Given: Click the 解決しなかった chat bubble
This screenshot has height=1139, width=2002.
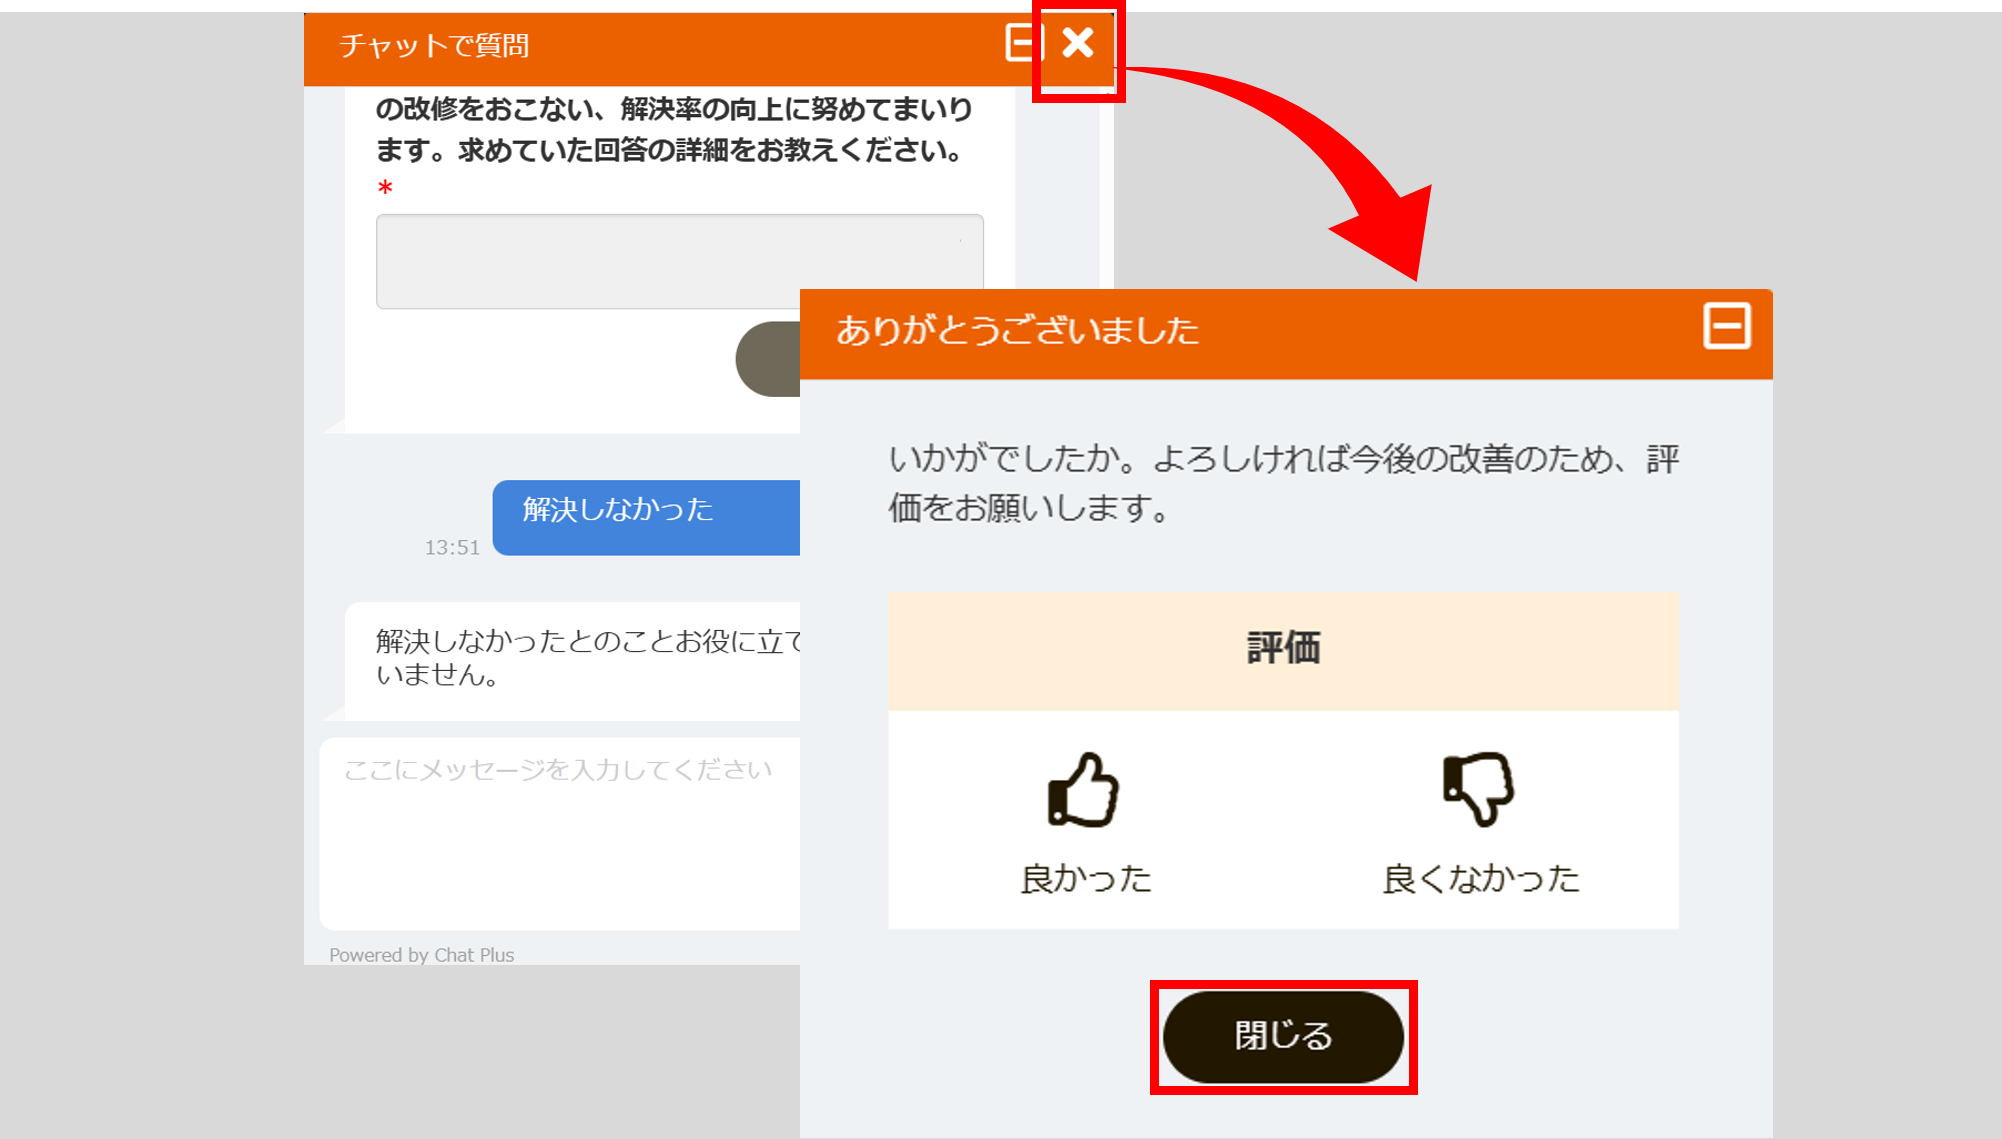Looking at the screenshot, I should click(x=647, y=517).
